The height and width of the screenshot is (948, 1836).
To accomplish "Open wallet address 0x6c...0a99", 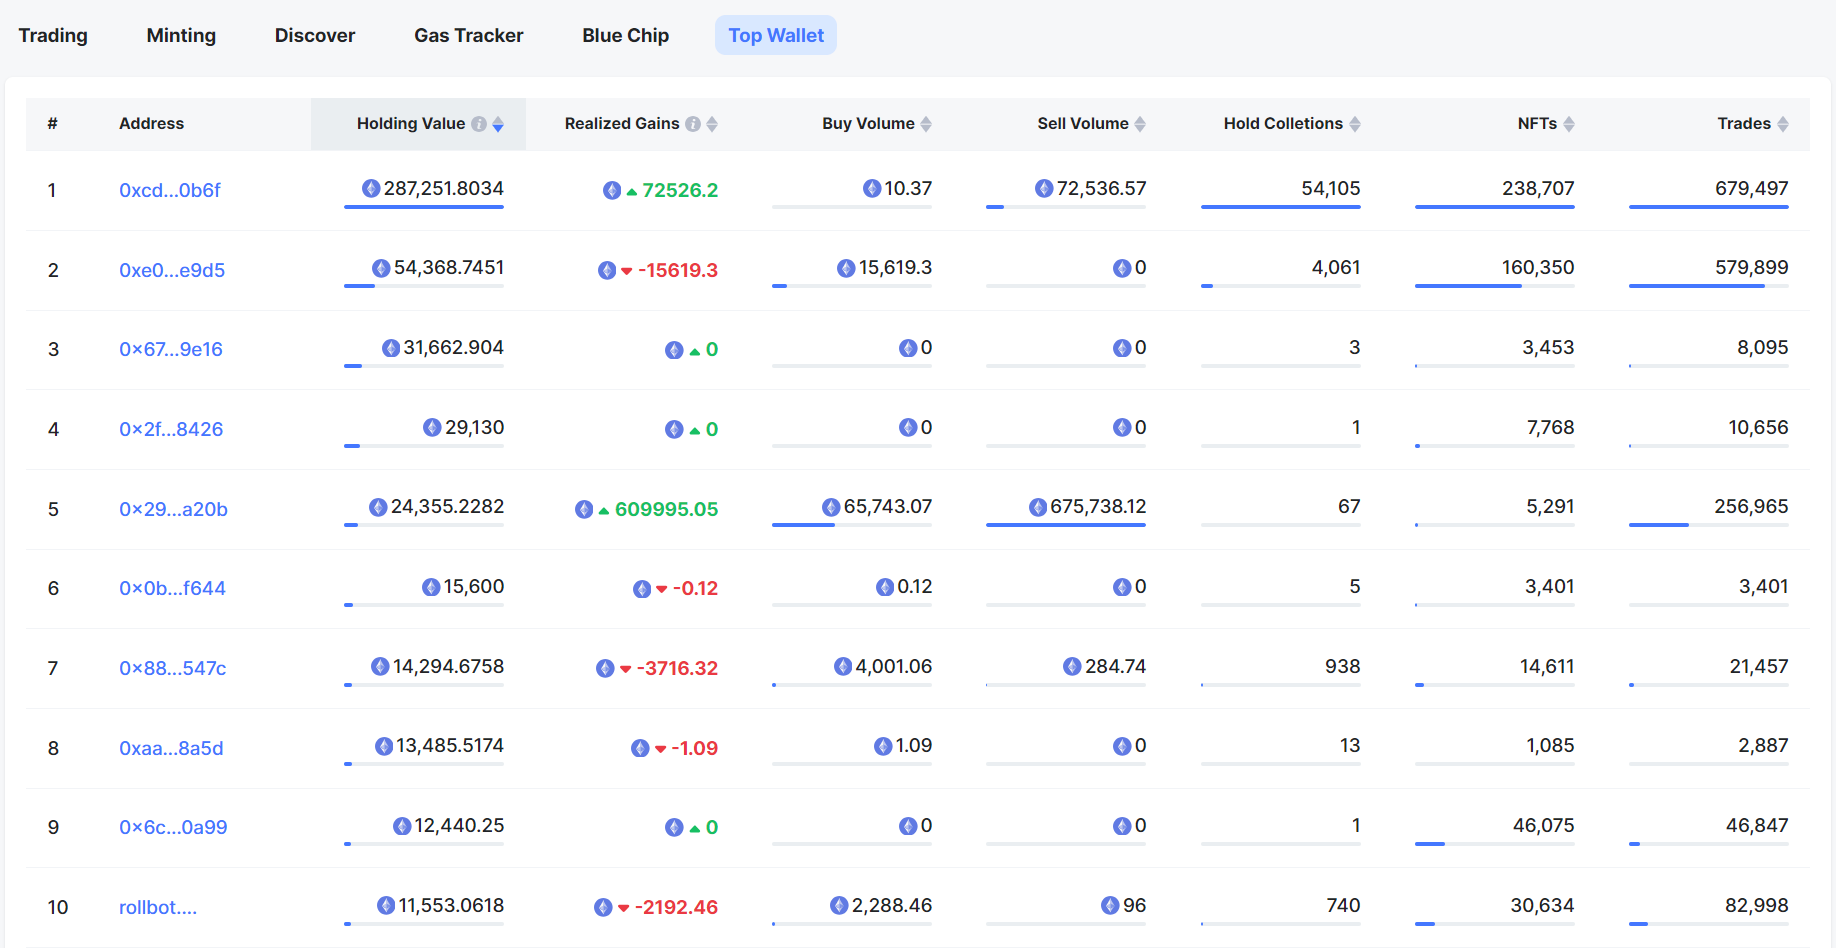I will pos(173,827).
